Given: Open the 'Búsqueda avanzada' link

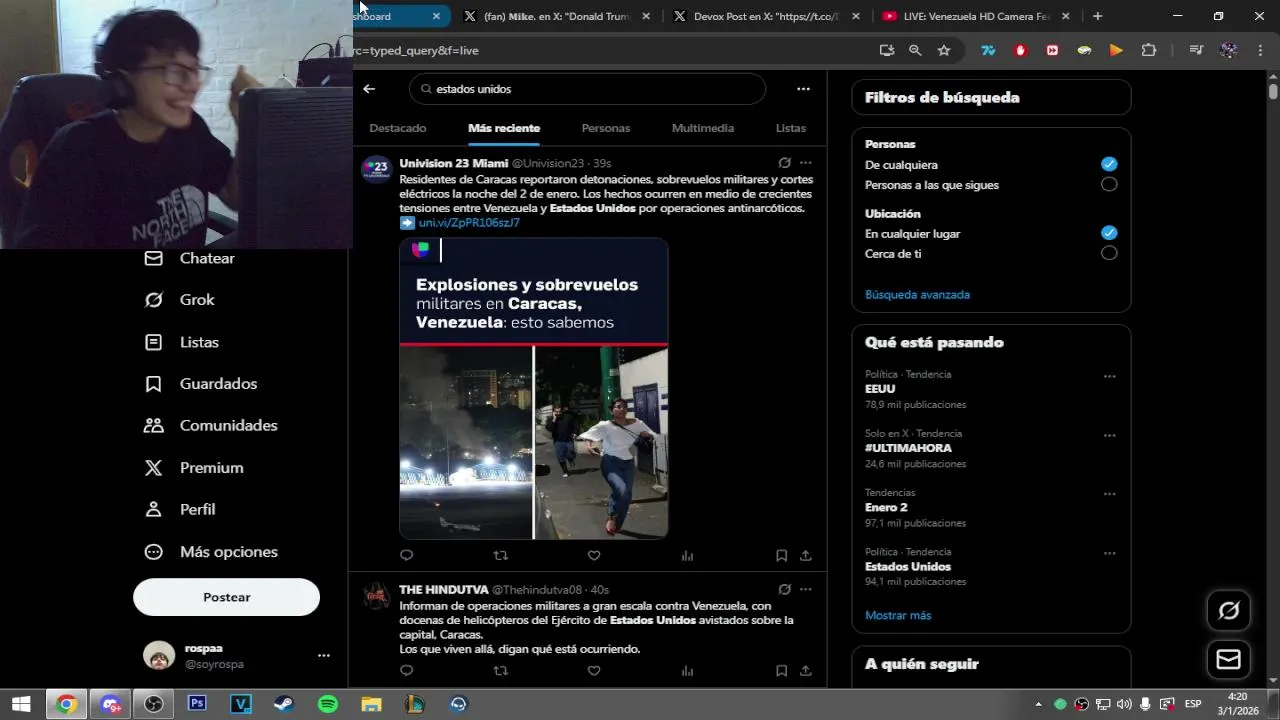Looking at the screenshot, I should [x=917, y=295].
